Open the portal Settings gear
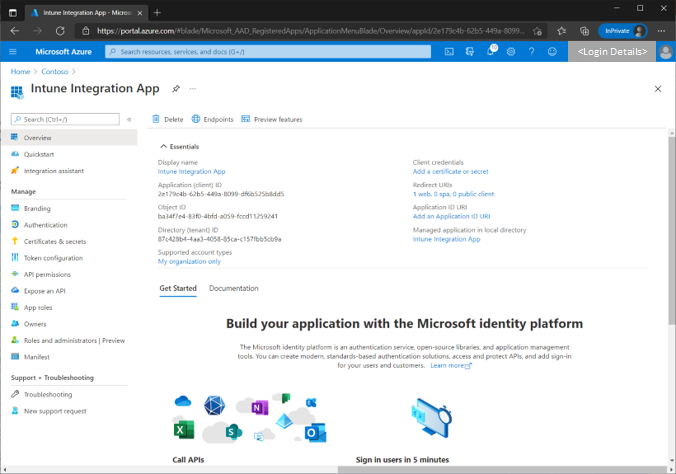This screenshot has width=676, height=474. coord(511,52)
